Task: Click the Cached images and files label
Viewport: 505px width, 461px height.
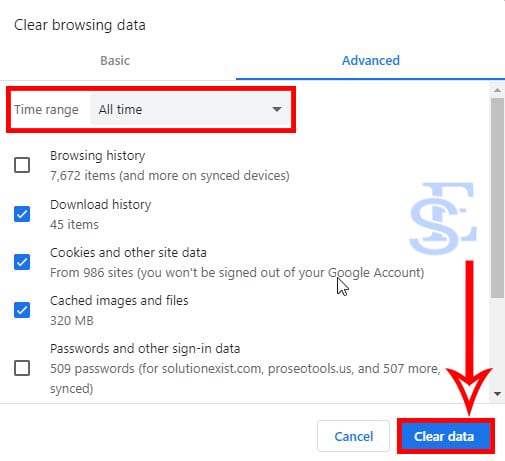Action: pos(119,301)
